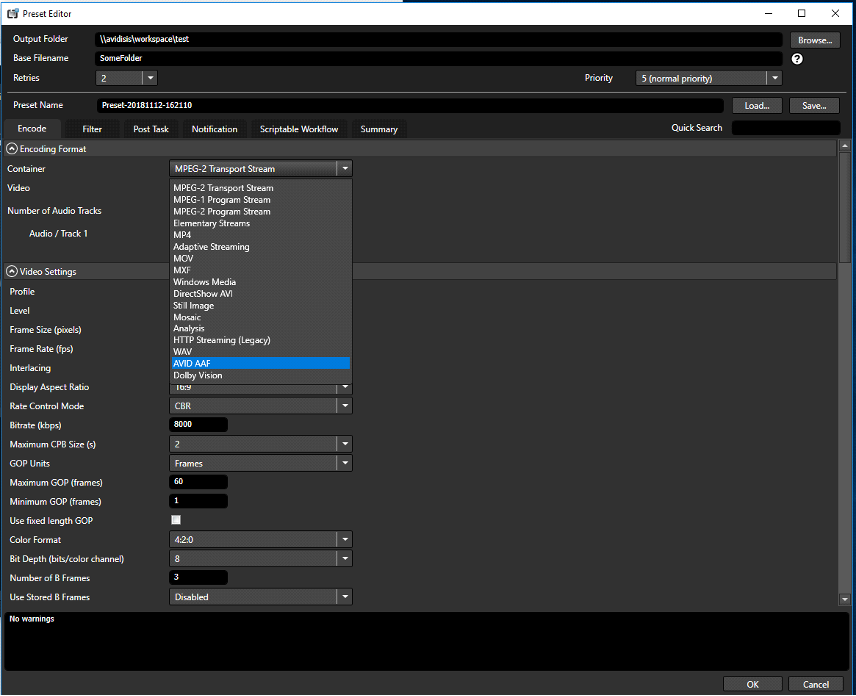Click the Save... preset button
This screenshot has width=856, height=696.
coord(814,105)
